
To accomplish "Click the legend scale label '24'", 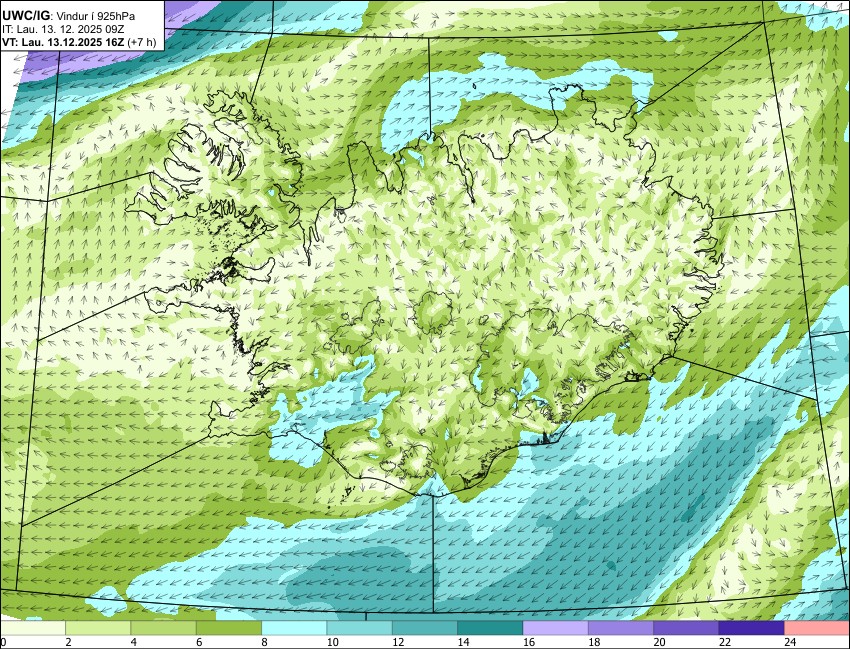I will [790, 642].
